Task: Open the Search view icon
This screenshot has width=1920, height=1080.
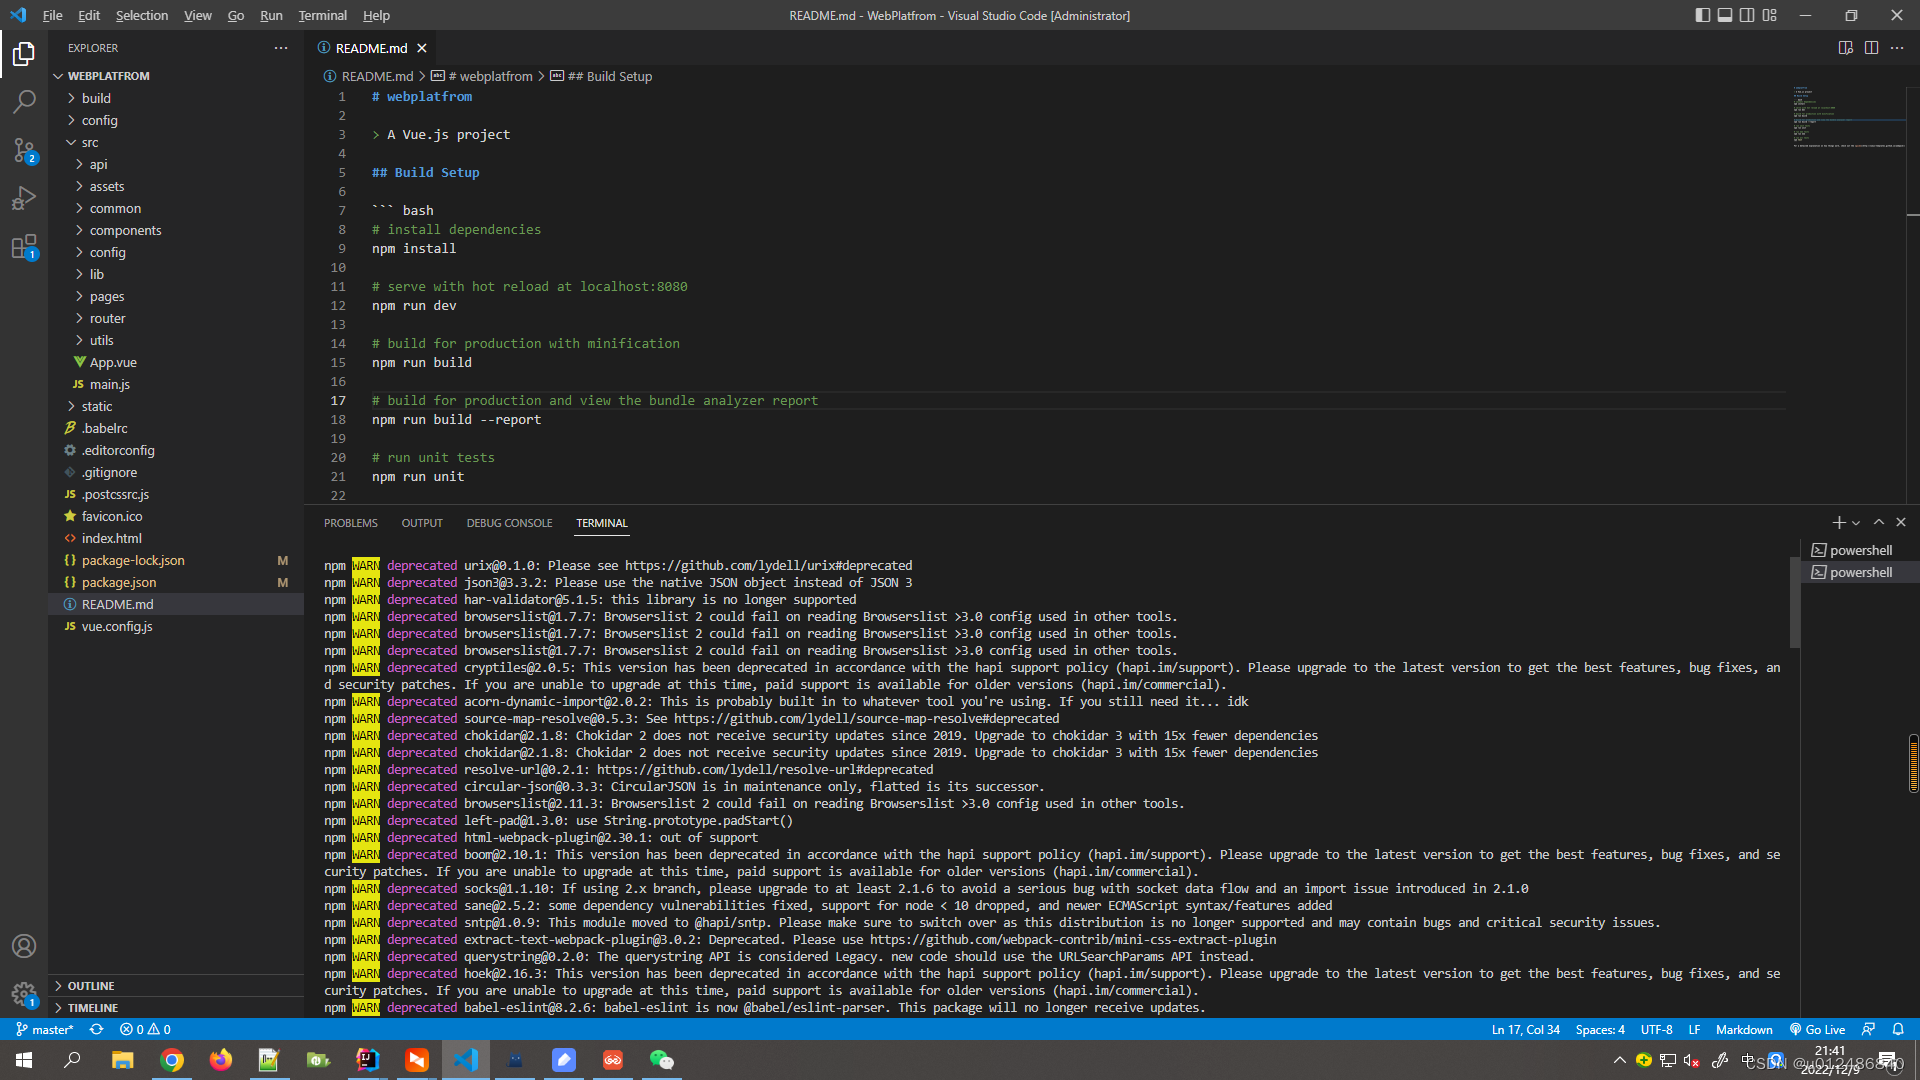Action: [x=24, y=101]
